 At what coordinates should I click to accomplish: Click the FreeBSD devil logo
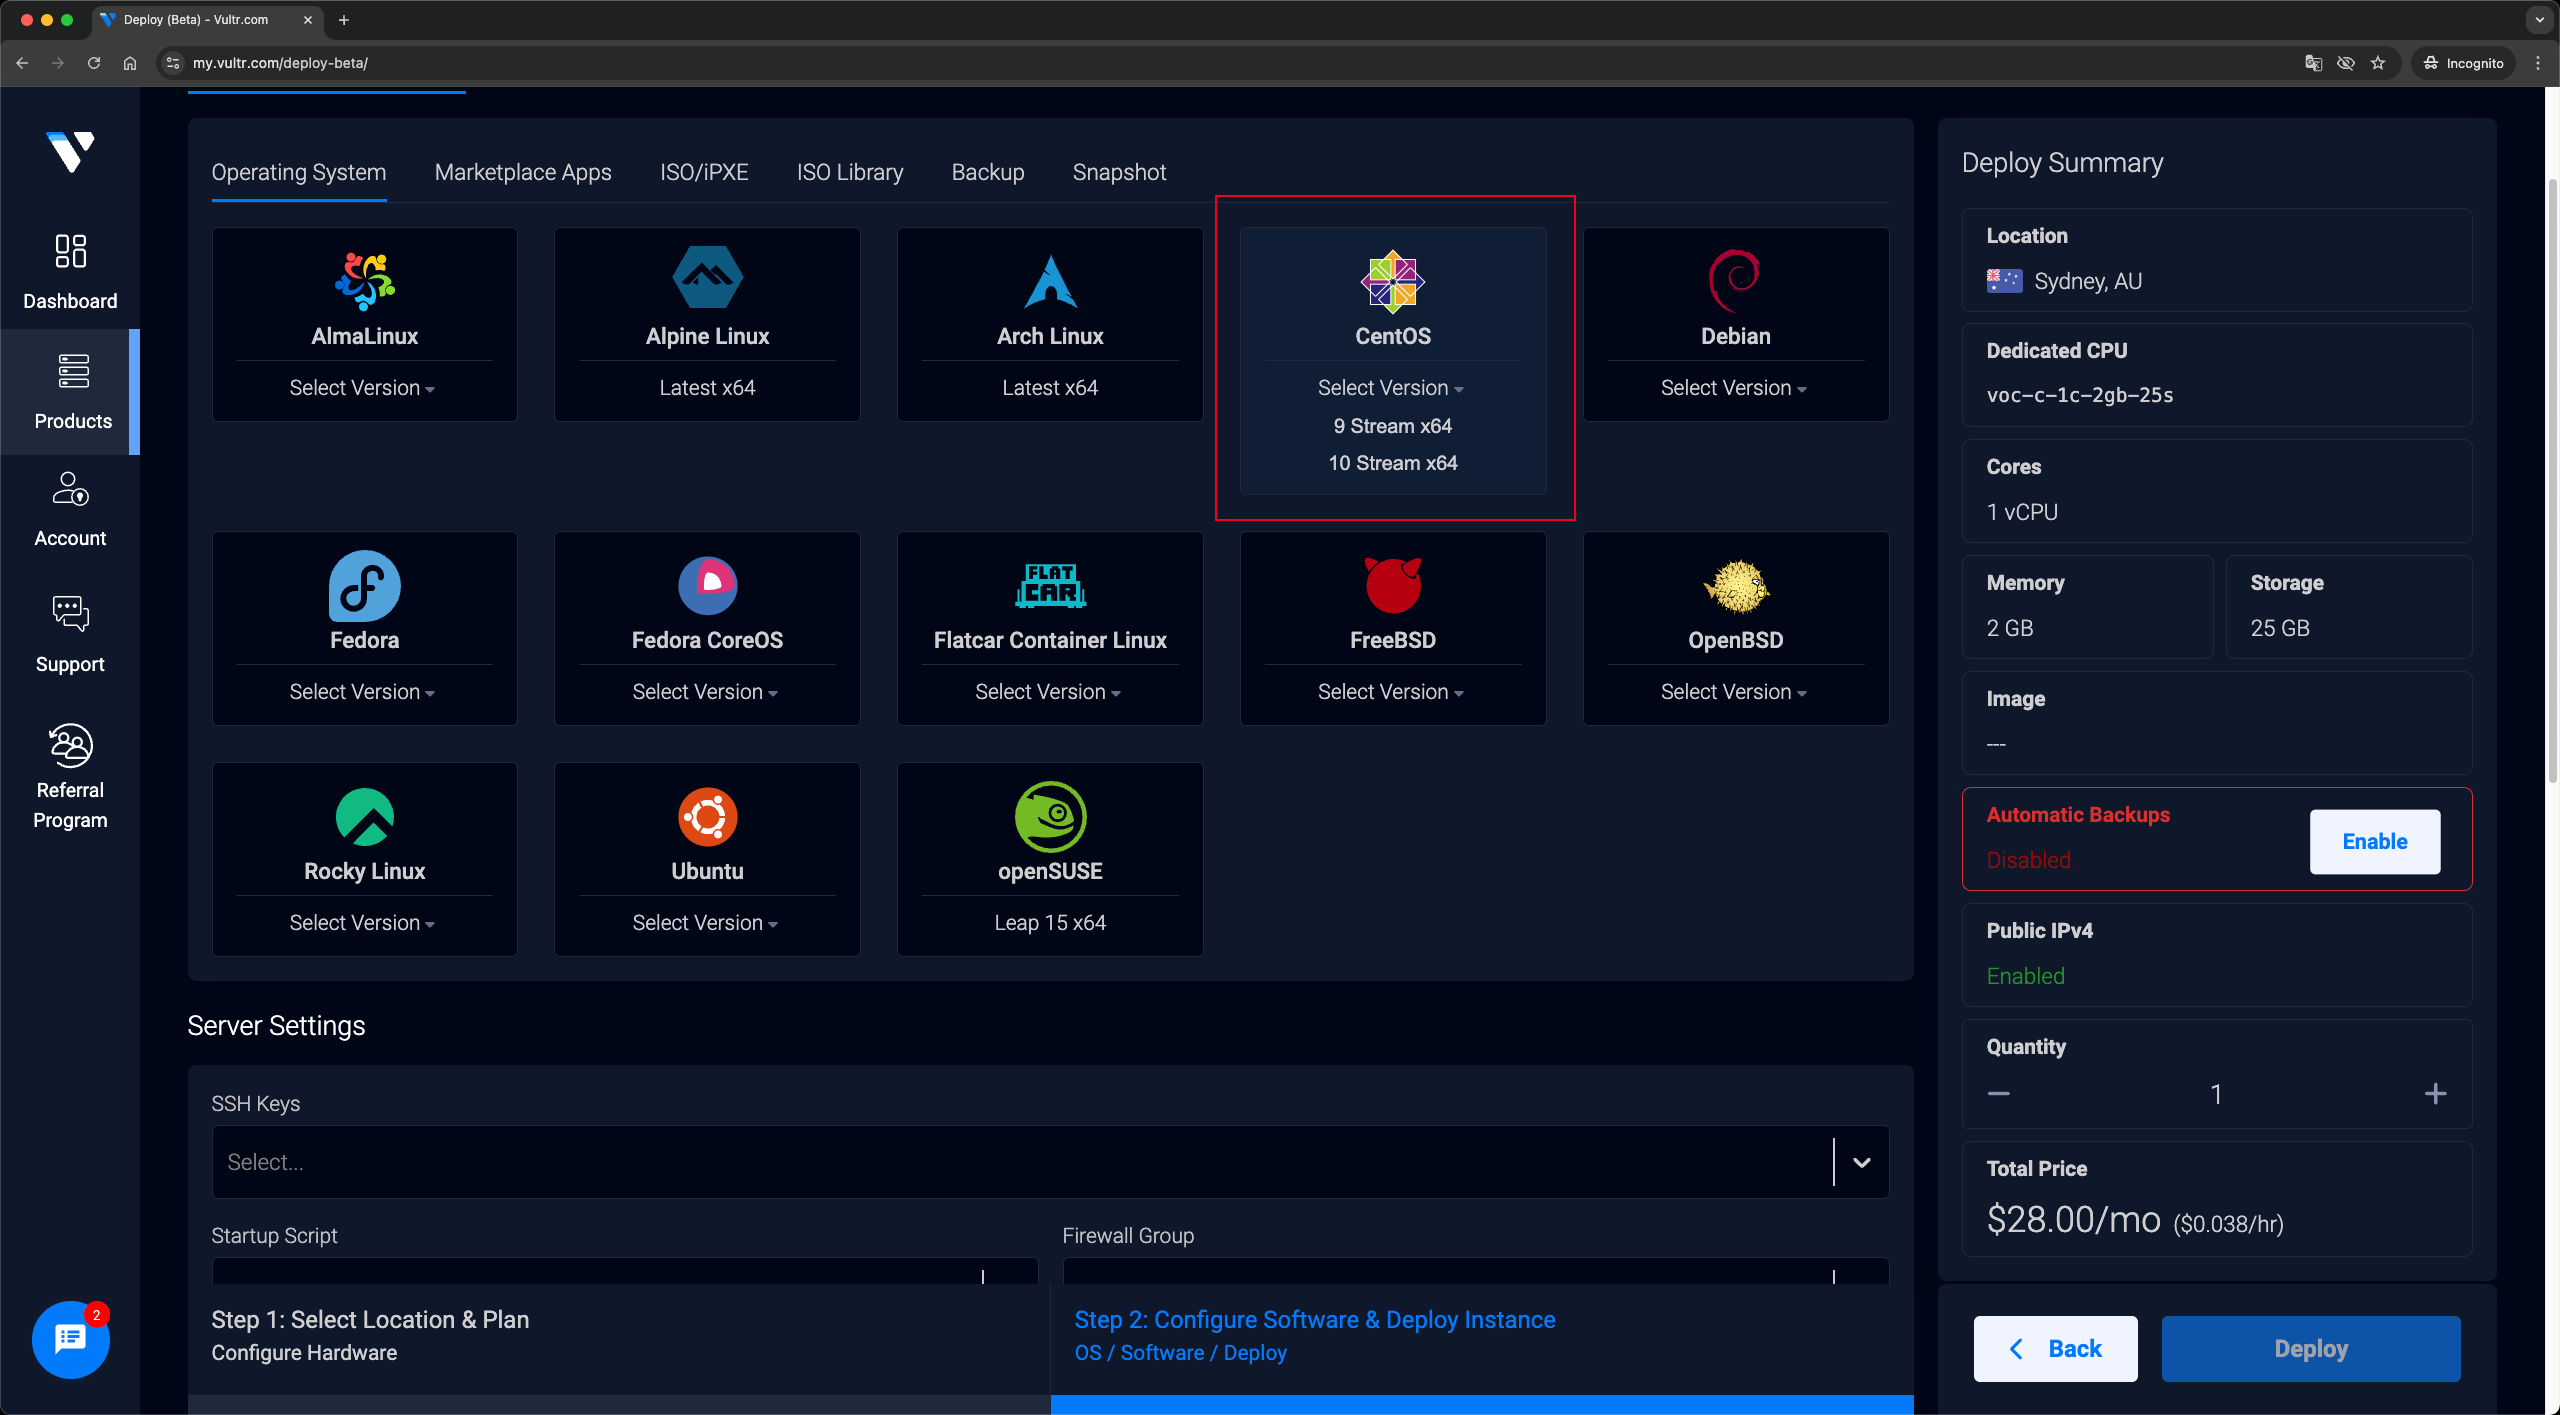coord(1392,585)
